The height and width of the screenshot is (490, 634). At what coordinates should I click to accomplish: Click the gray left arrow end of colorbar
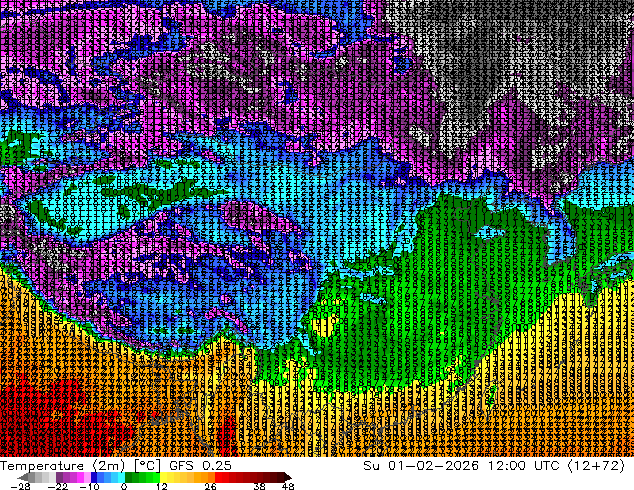23,477
